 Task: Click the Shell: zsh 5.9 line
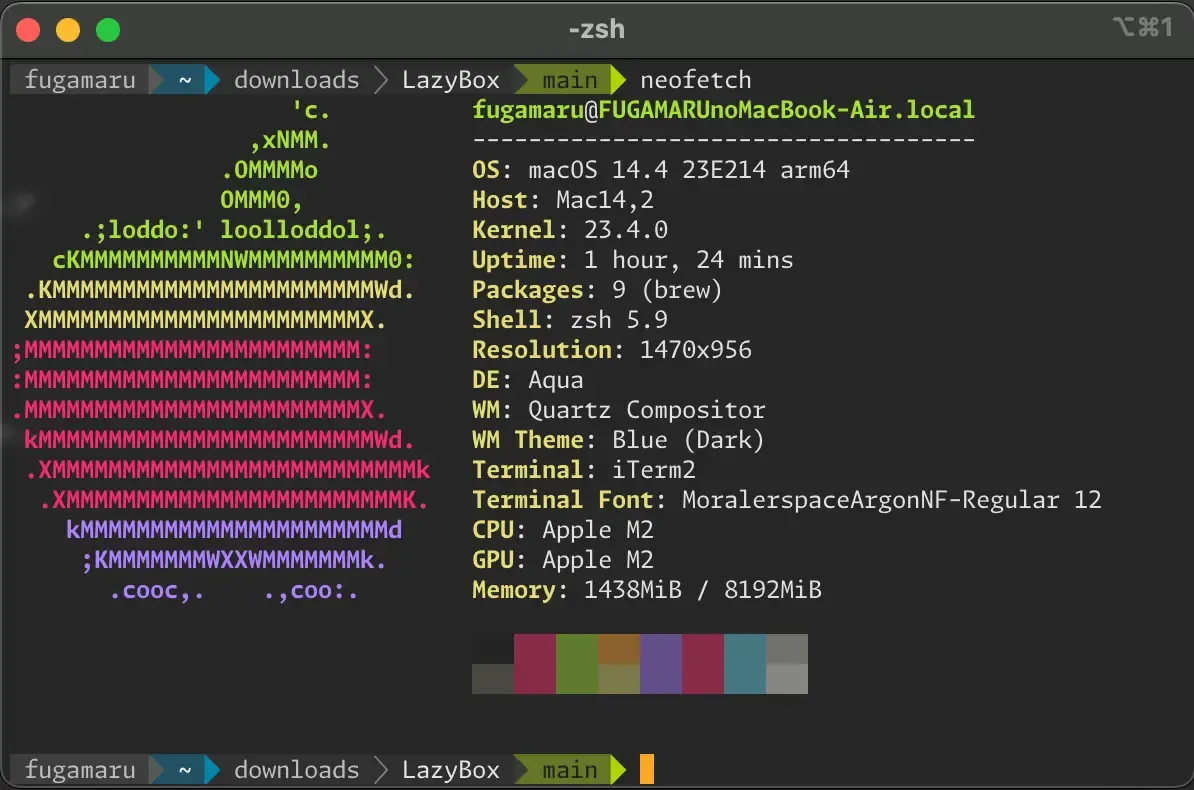pos(570,320)
